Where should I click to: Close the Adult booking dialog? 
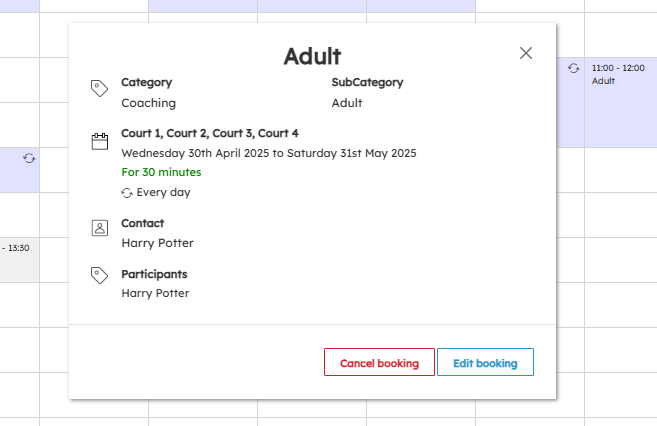[x=526, y=53]
